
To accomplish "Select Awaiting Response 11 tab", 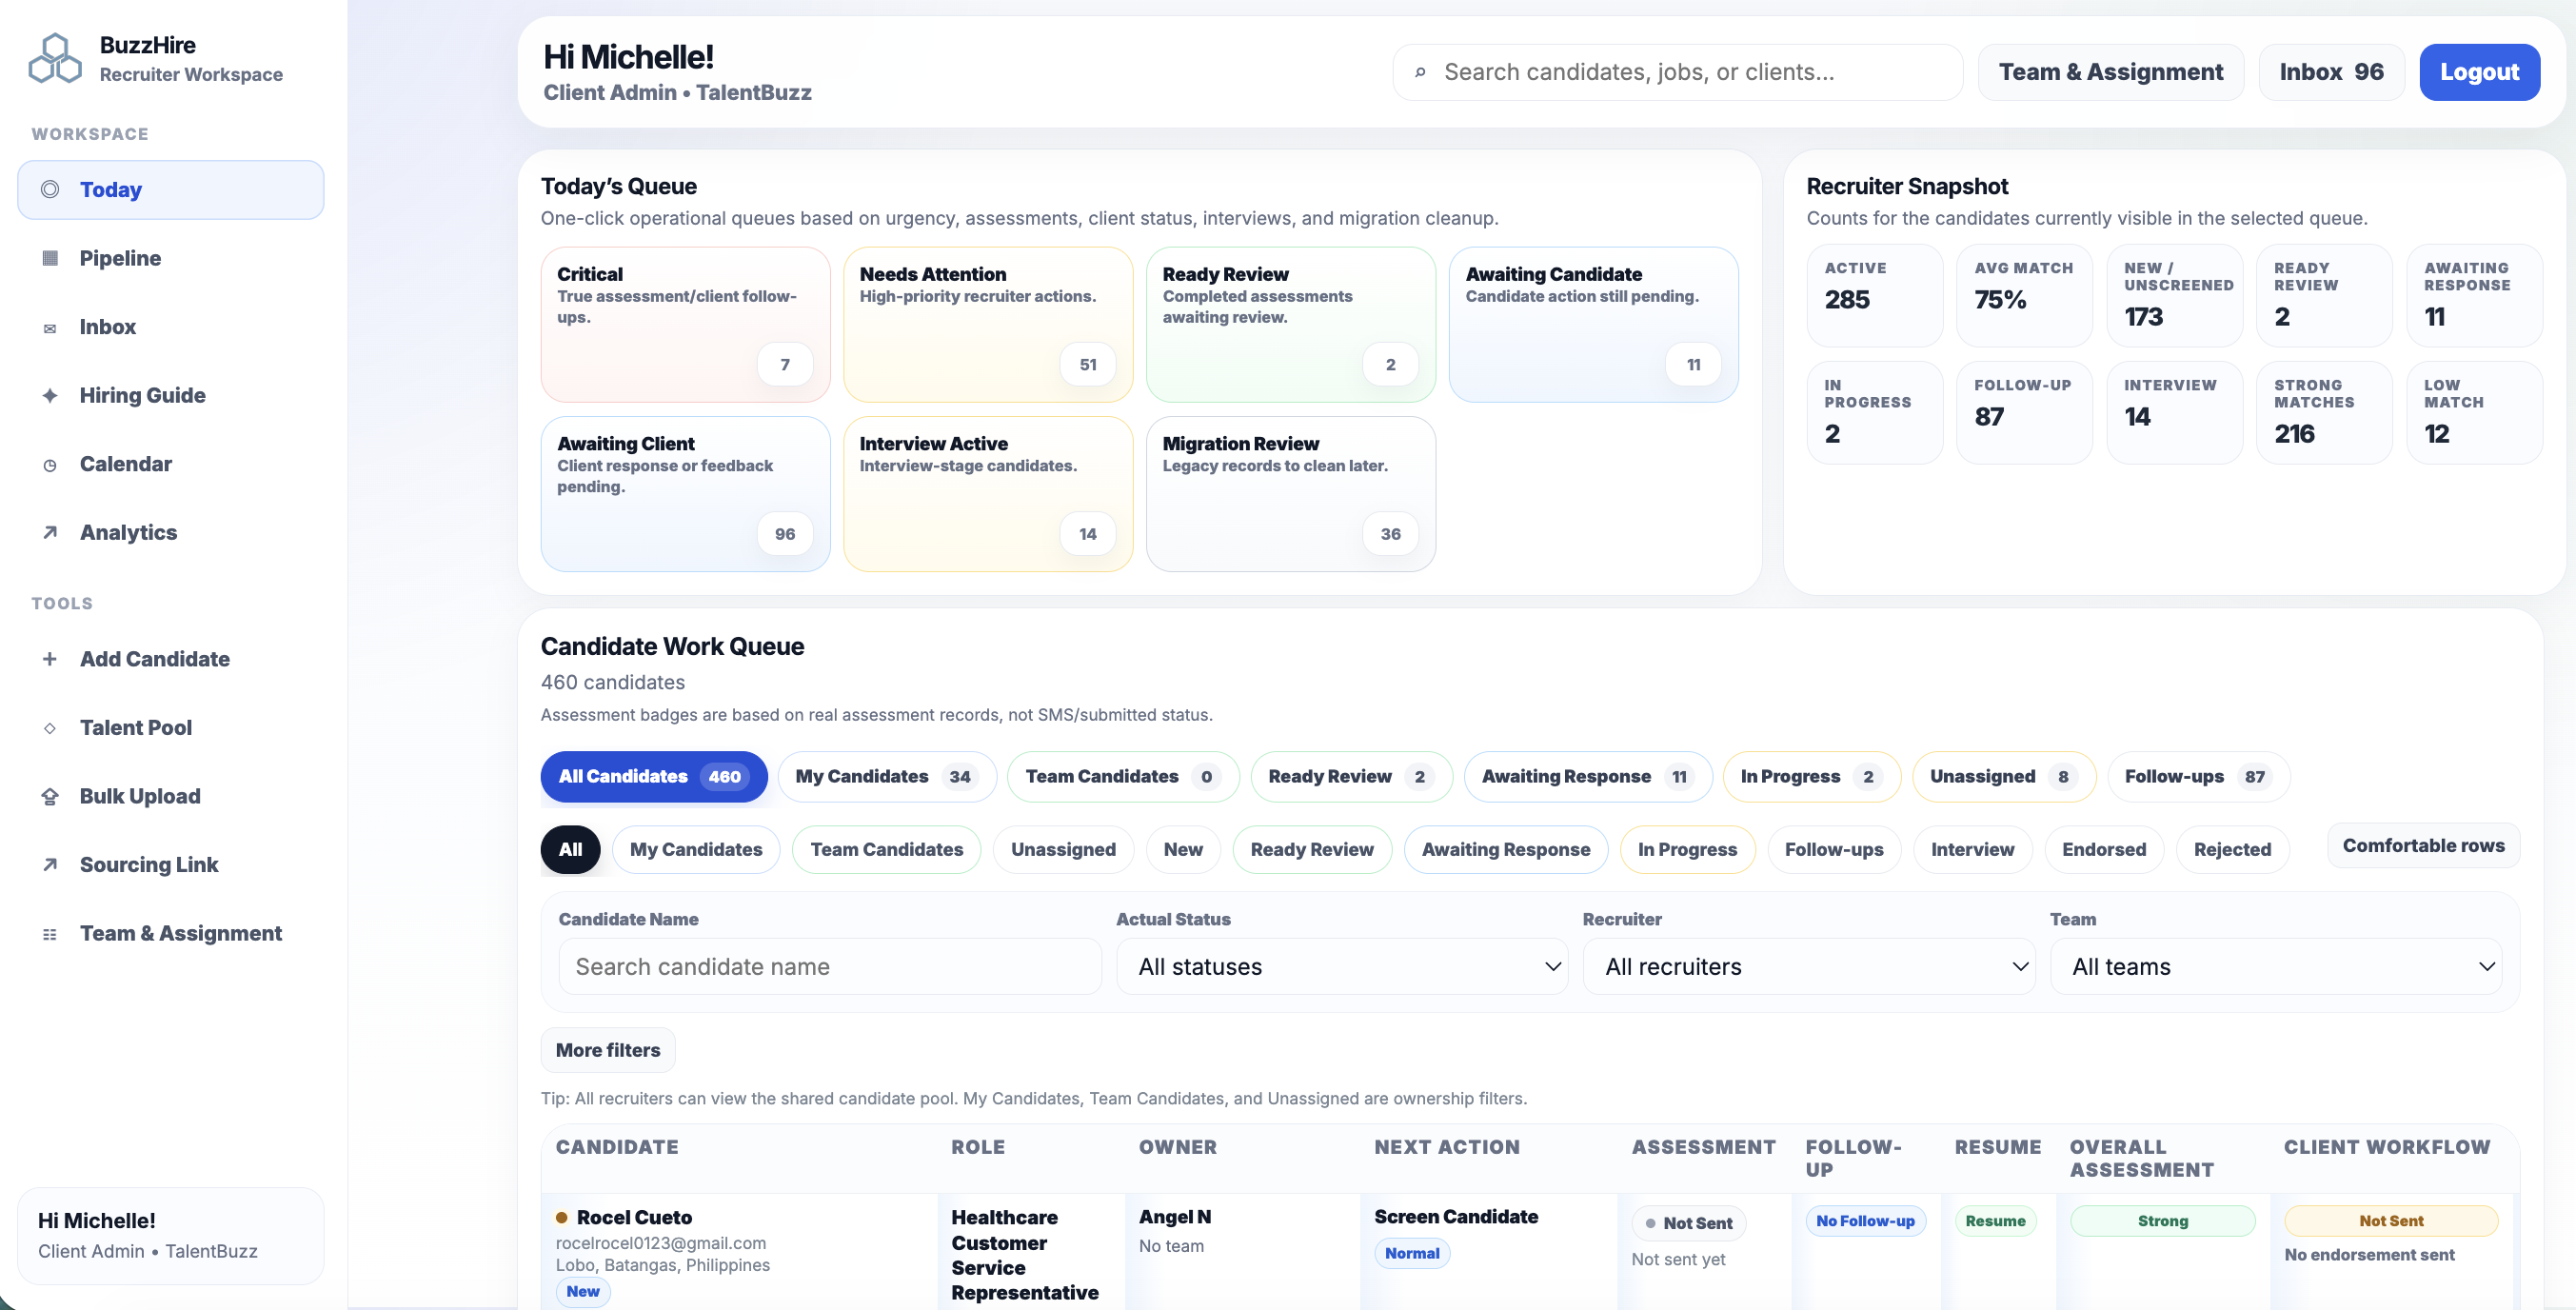I will (x=1588, y=776).
